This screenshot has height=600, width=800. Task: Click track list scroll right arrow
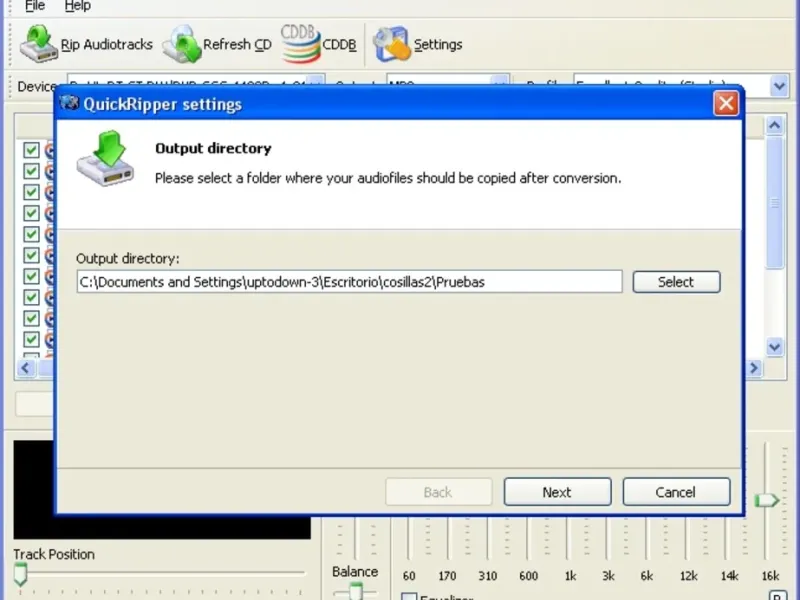tap(754, 368)
